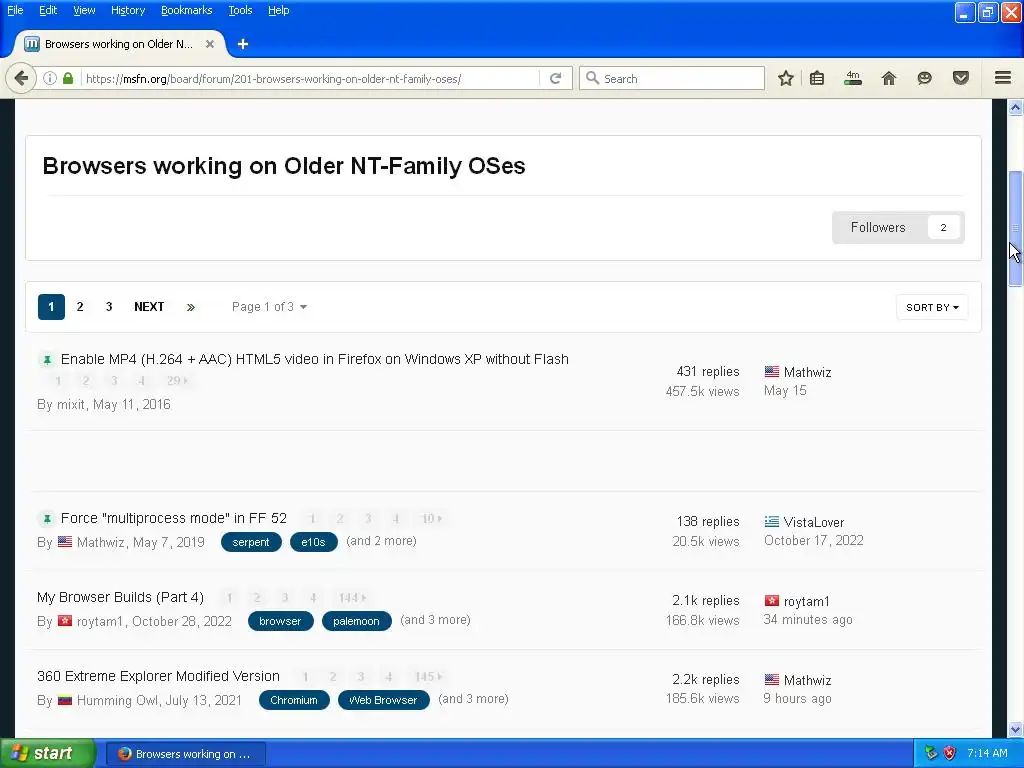This screenshot has width=1024, height=768.
Task: Open a new tab with the plus icon
Action: (243, 44)
